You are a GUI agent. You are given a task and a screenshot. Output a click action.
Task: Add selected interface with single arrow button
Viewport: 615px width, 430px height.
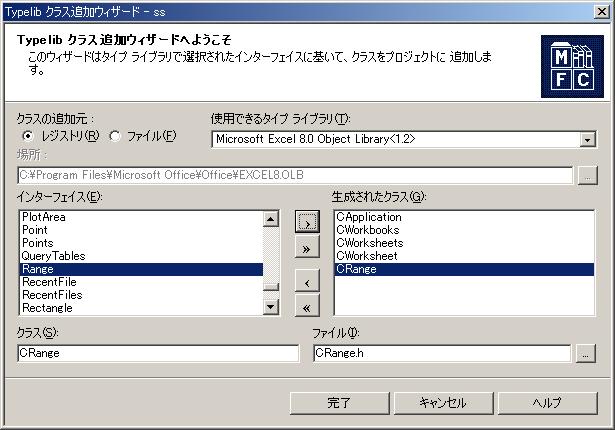307,222
